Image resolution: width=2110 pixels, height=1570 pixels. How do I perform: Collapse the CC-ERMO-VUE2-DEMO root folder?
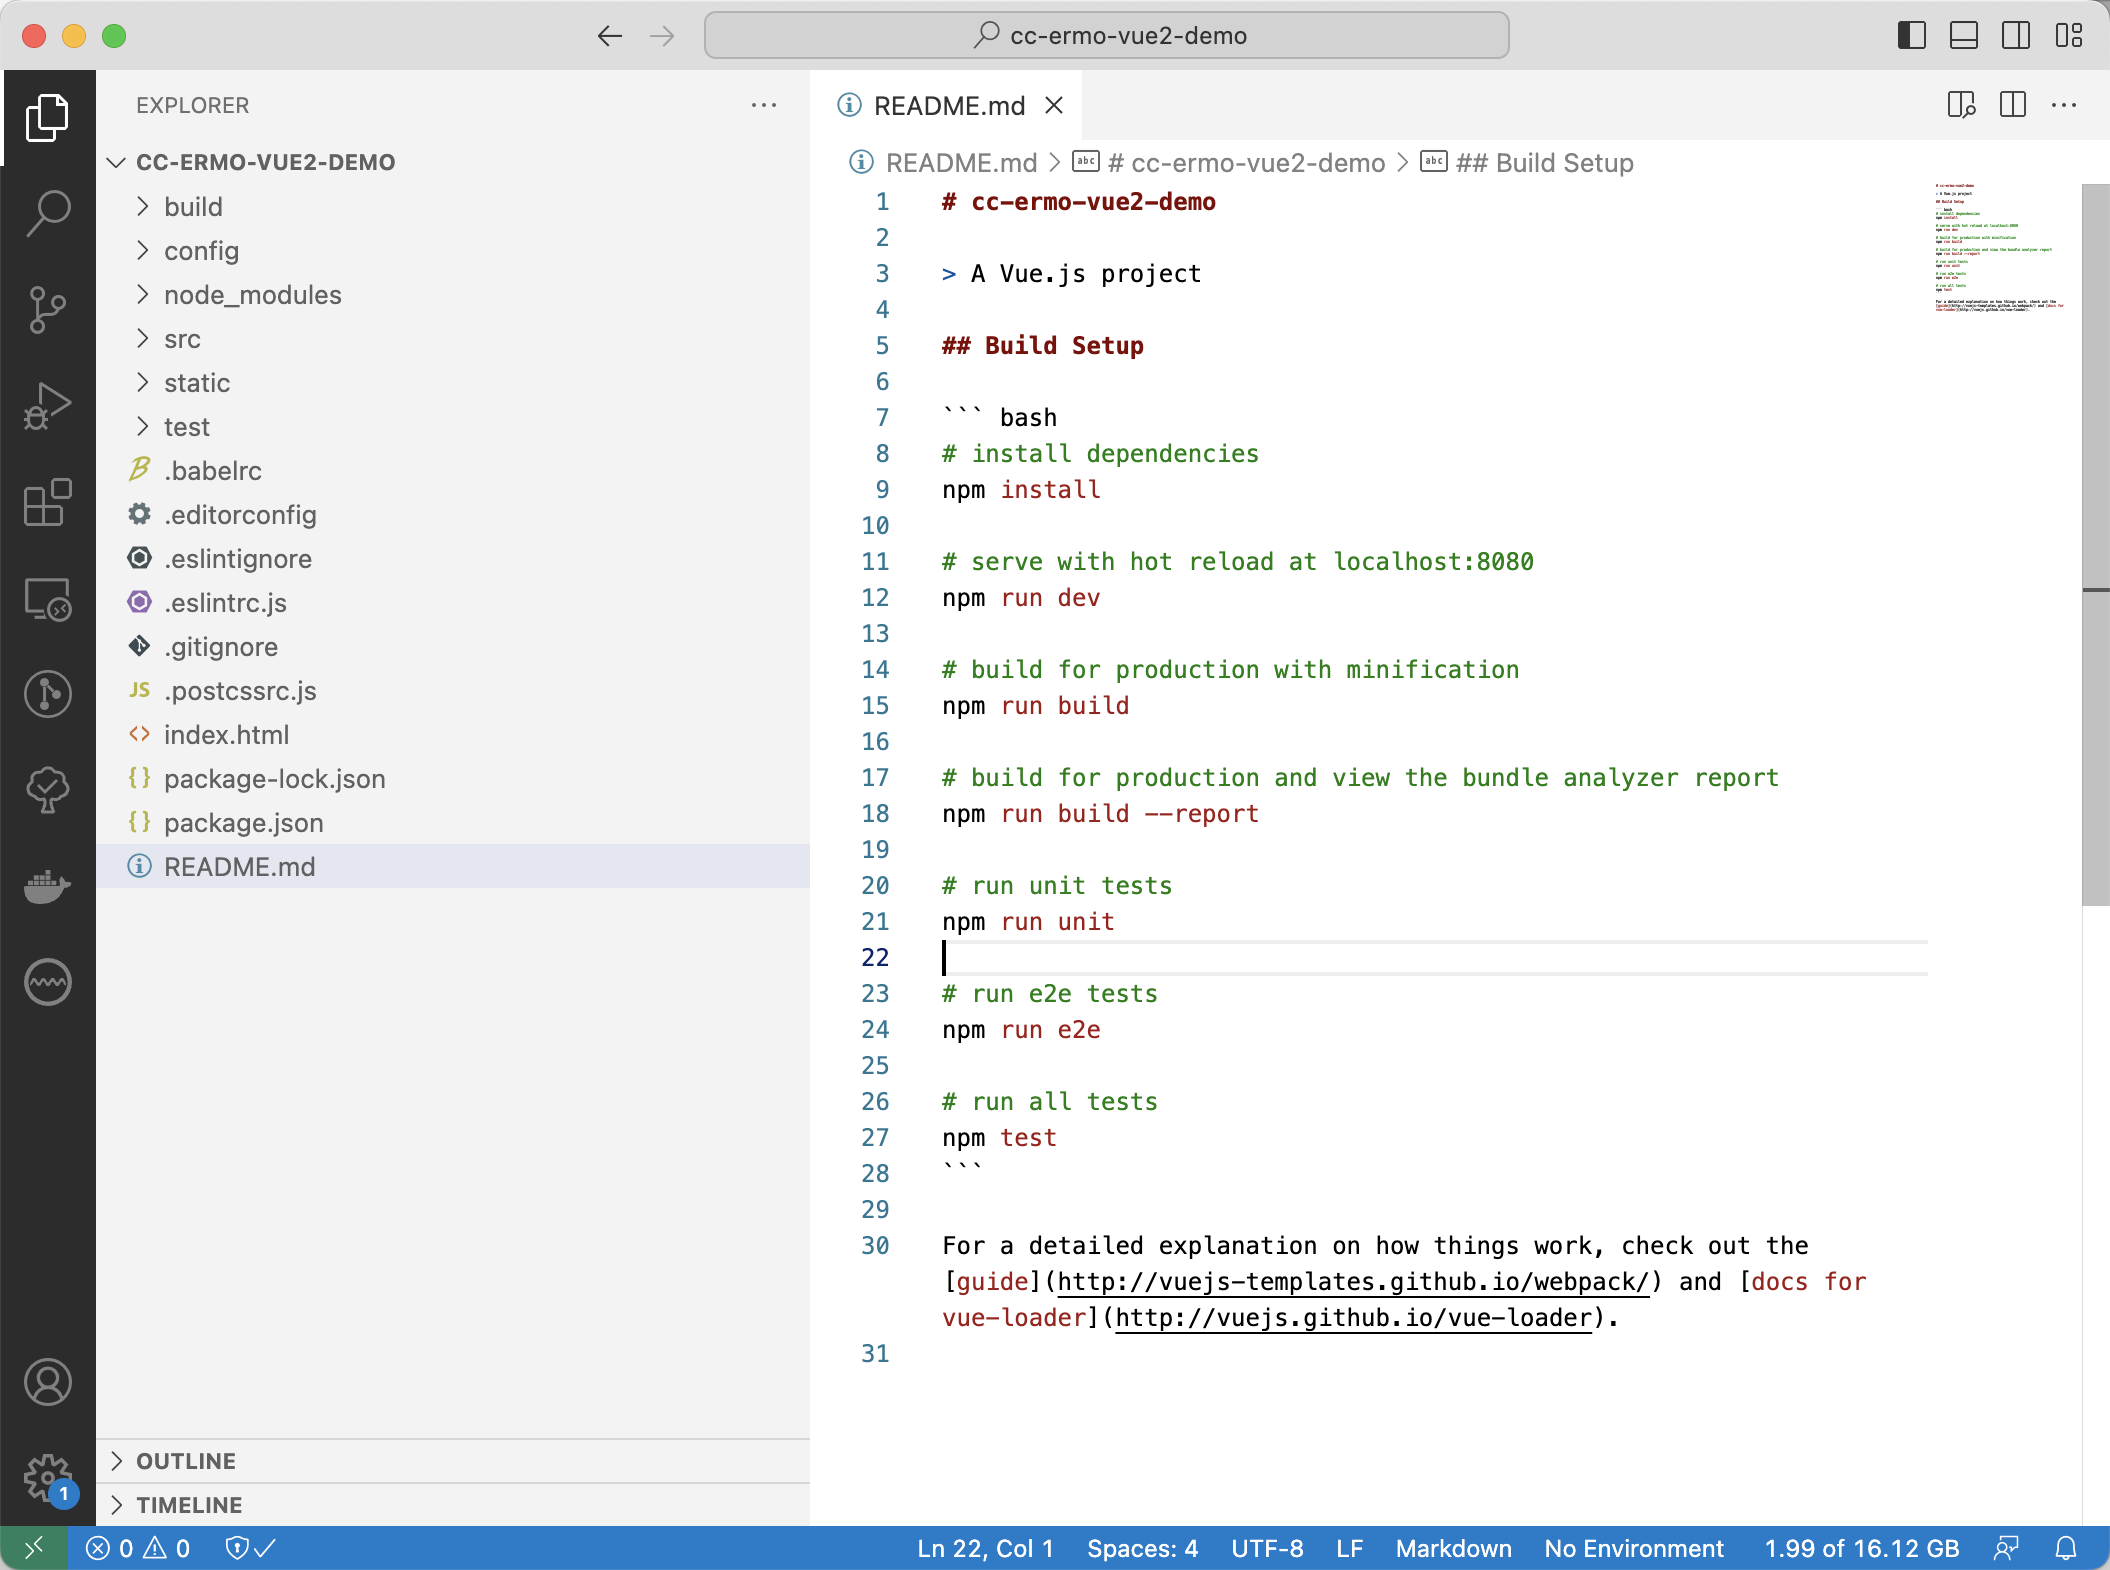[x=453, y=162]
